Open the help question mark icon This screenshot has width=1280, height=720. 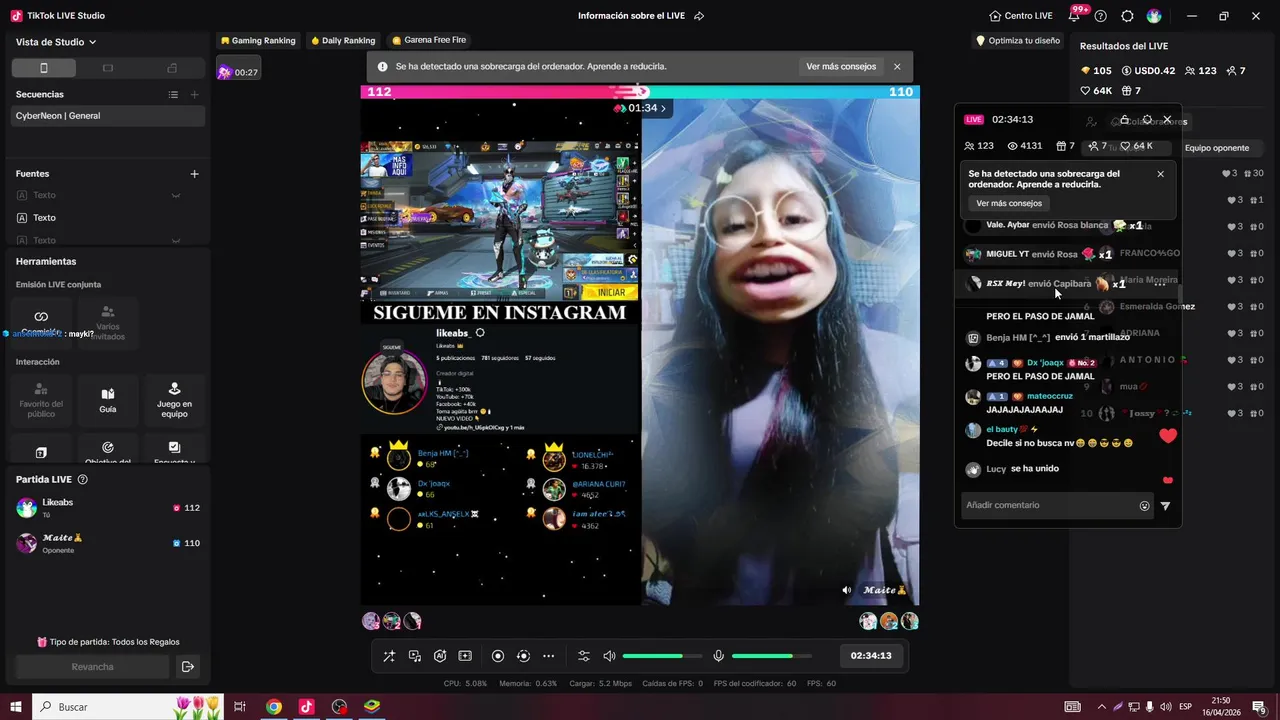click(x=1101, y=16)
